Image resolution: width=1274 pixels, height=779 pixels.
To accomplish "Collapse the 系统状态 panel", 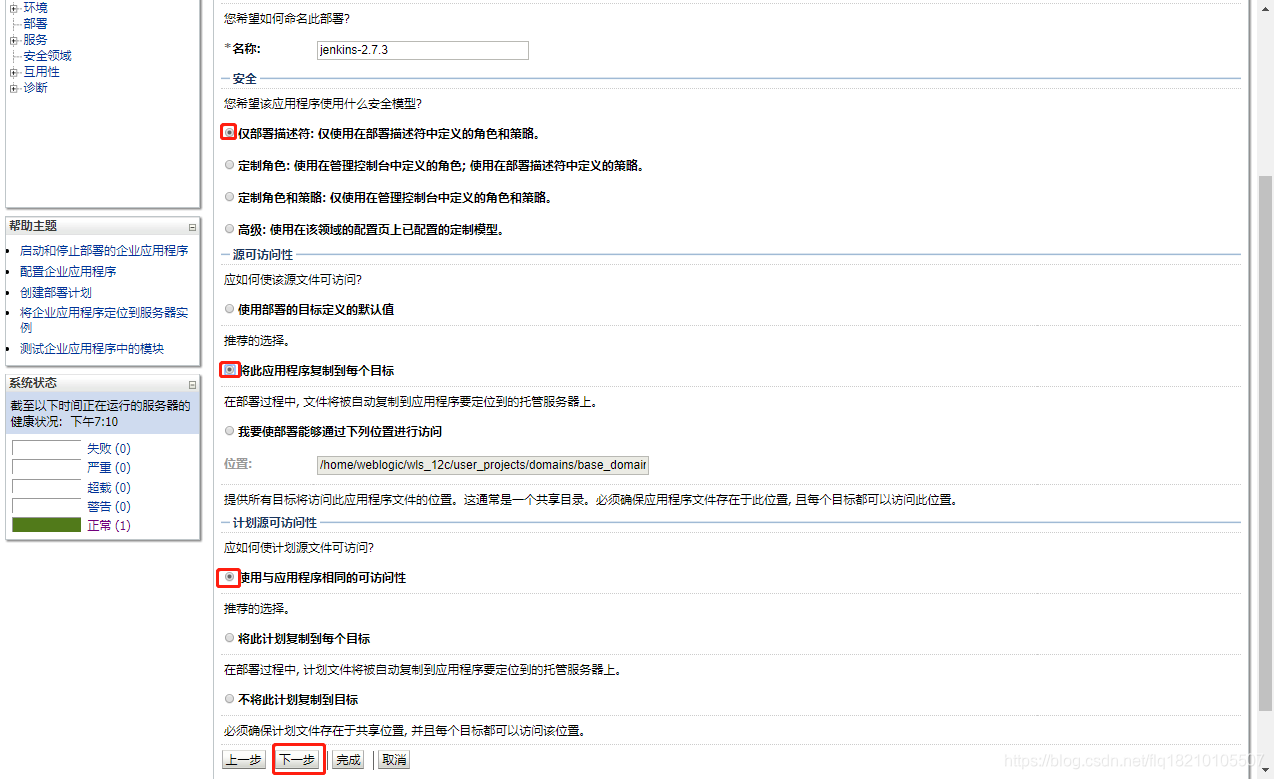I will coord(191,383).
